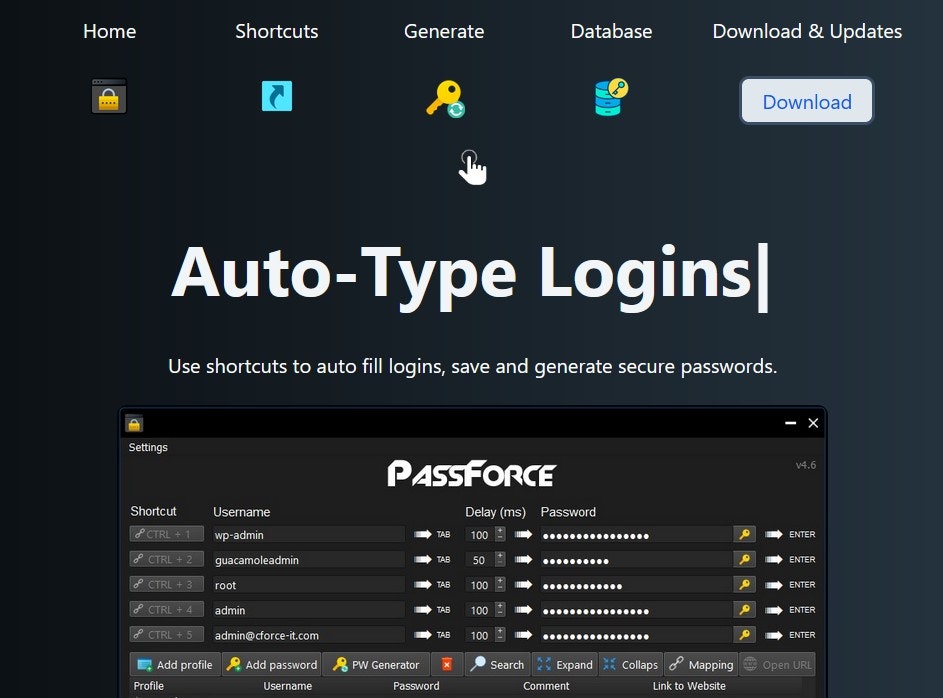This screenshot has height=698, width=943.
Task: Click the CTRL + 1 shortcut button
Action: tap(167, 534)
